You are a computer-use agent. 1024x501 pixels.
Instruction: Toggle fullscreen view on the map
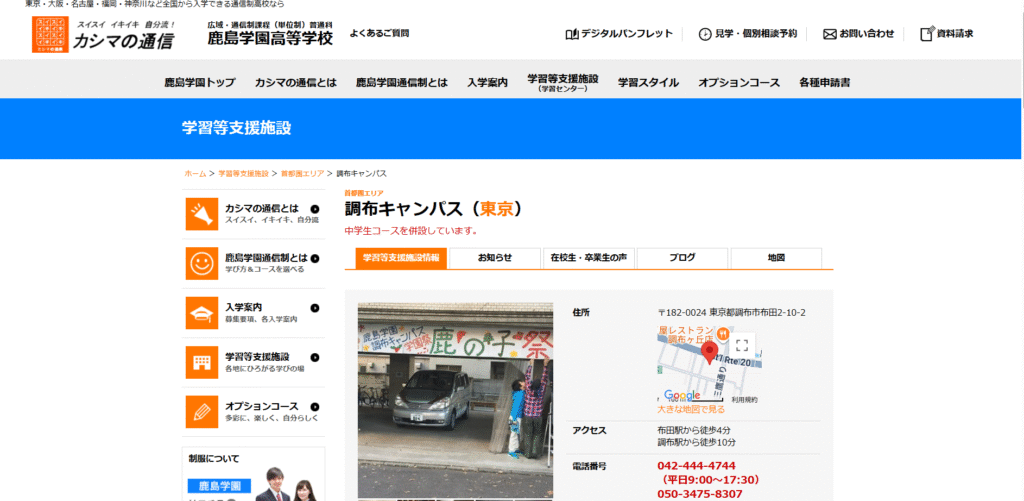741,346
